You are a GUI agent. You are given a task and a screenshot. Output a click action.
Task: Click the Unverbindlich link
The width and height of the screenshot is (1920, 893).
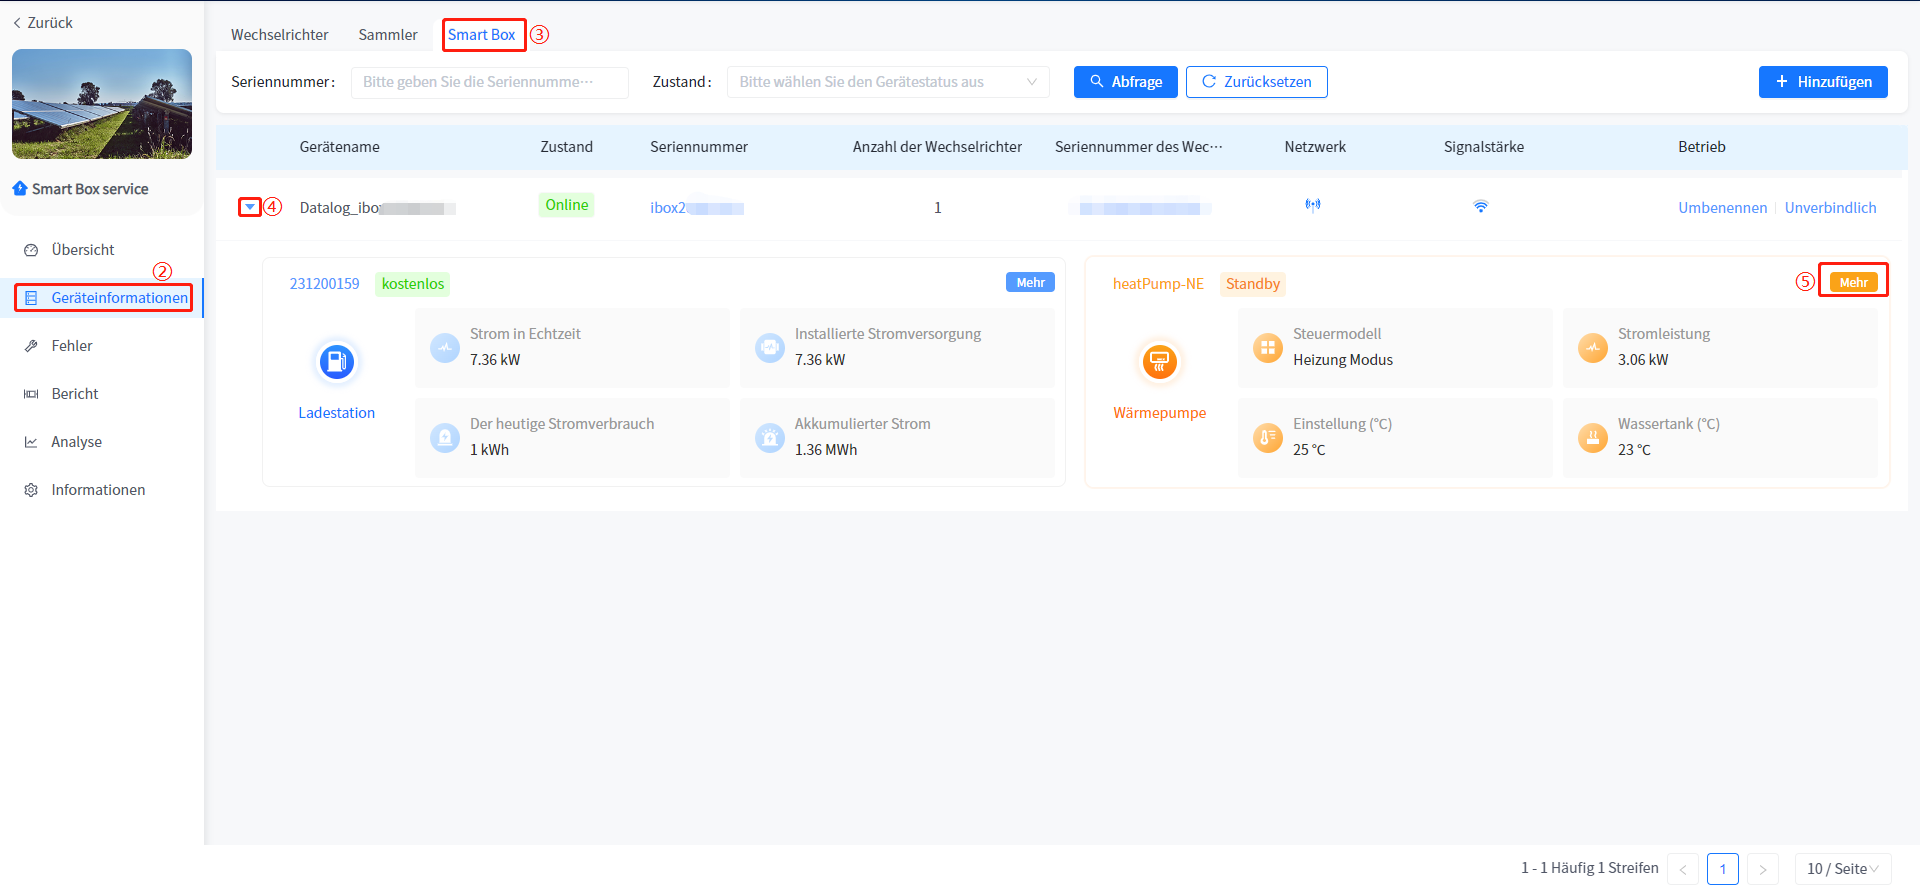click(1831, 208)
